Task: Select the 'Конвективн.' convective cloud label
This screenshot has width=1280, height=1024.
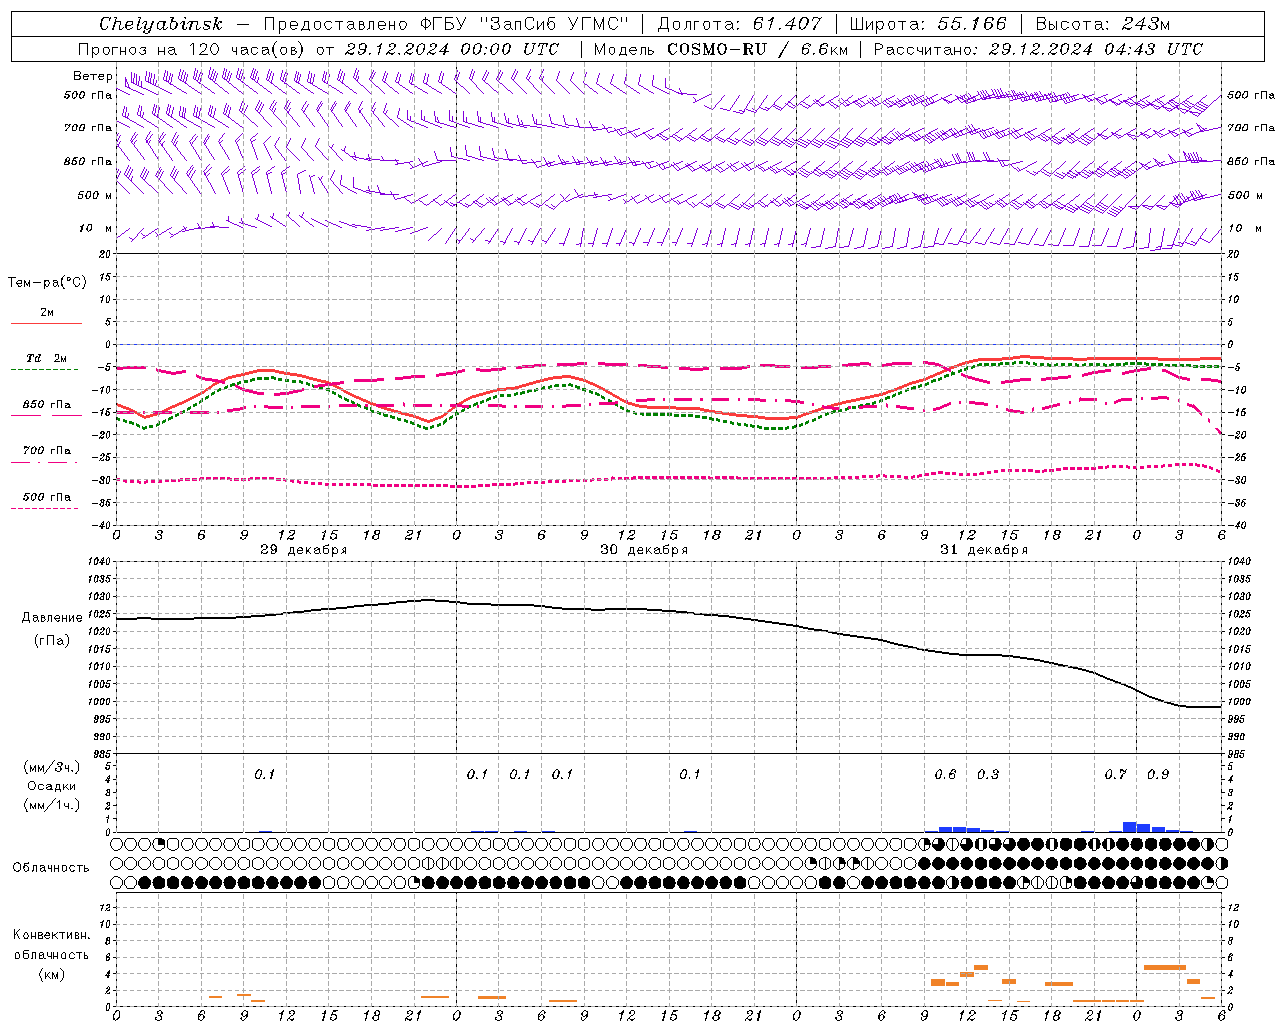Action: click(x=51, y=935)
